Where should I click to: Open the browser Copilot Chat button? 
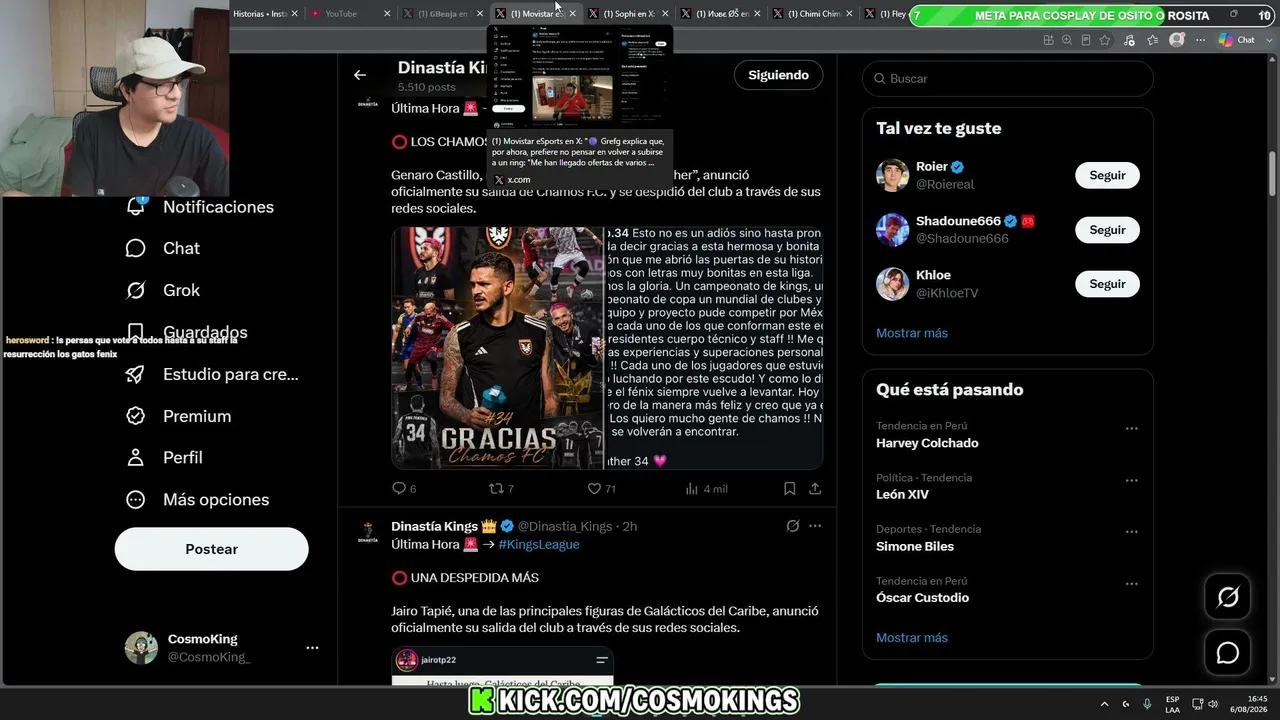point(1237,40)
